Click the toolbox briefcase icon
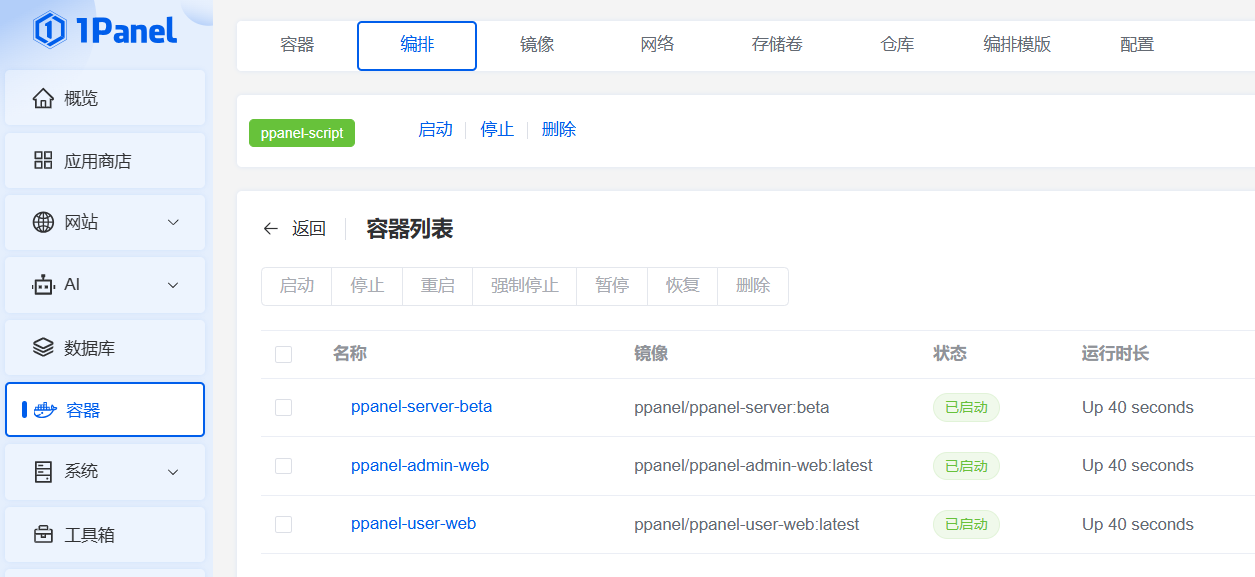The image size is (1255, 577). pos(43,534)
